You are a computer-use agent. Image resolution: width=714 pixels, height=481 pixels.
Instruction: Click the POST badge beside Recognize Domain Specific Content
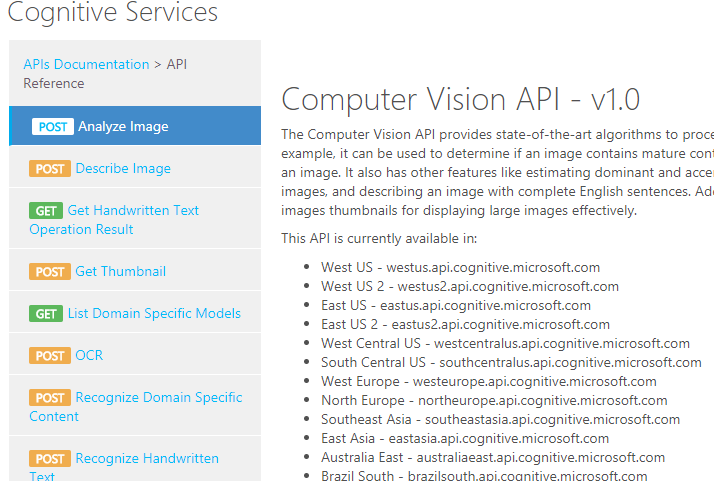(x=50, y=398)
